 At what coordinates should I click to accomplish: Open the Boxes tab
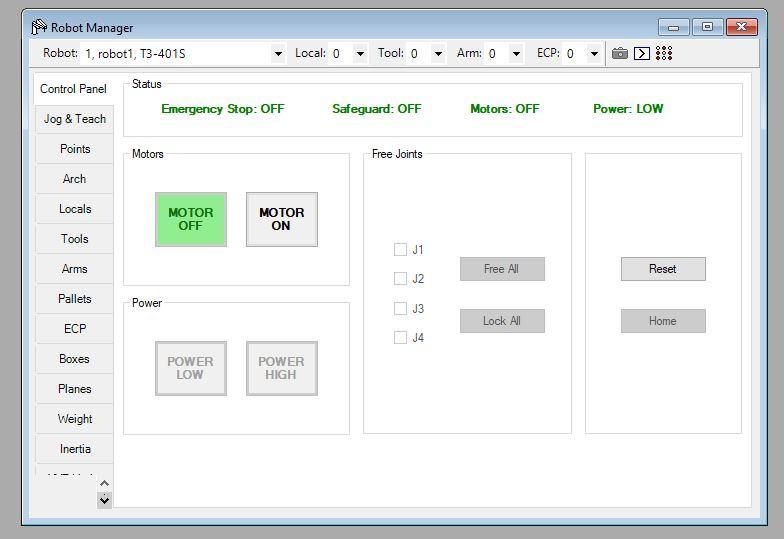pos(74,359)
